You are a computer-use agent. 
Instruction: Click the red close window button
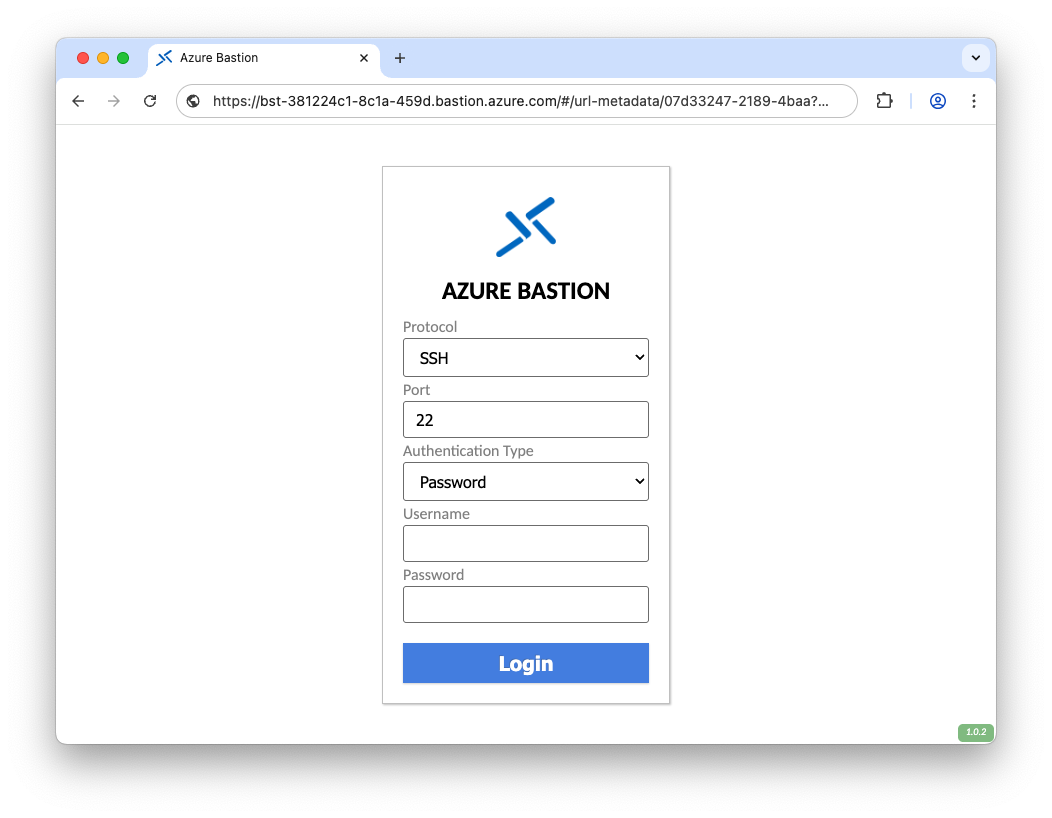pyautogui.click(x=83, y=58)
